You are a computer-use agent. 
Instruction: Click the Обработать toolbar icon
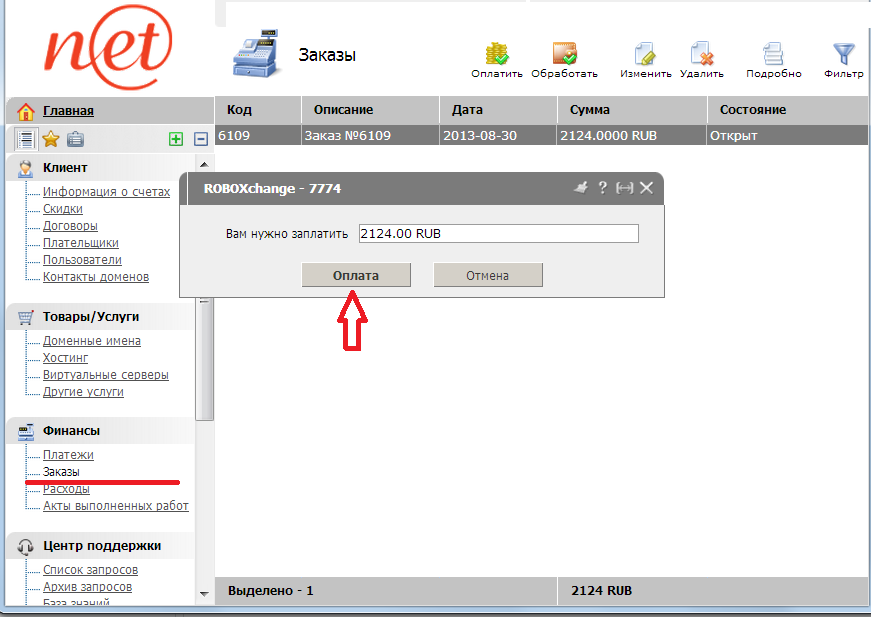564,54
